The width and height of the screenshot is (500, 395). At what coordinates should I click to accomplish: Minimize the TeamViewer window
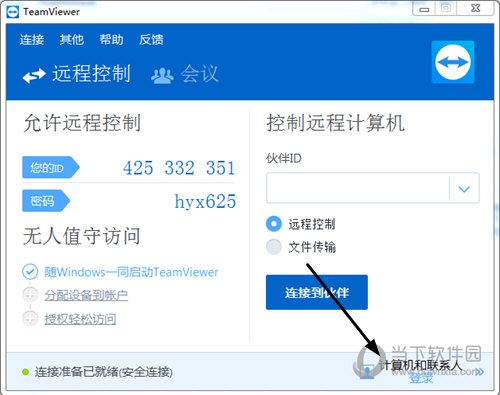(x=424, y=9)
